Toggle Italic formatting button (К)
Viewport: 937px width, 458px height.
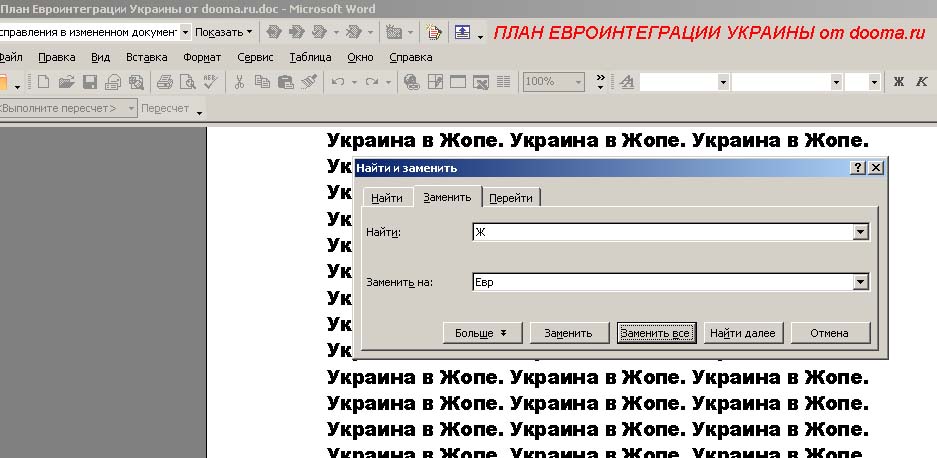click(921, 82)
